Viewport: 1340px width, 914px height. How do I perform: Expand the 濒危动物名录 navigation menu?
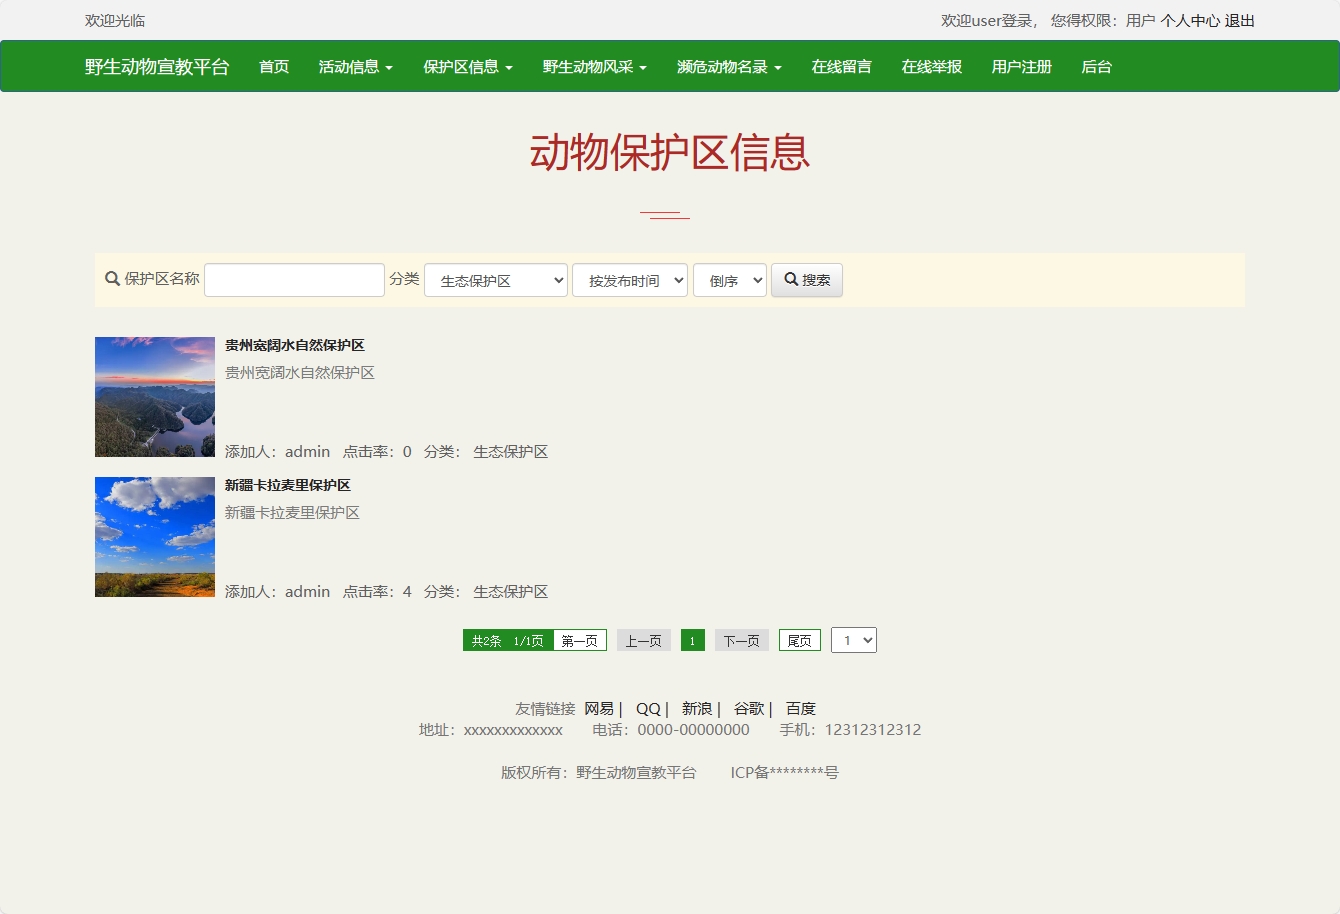point(728,66)
